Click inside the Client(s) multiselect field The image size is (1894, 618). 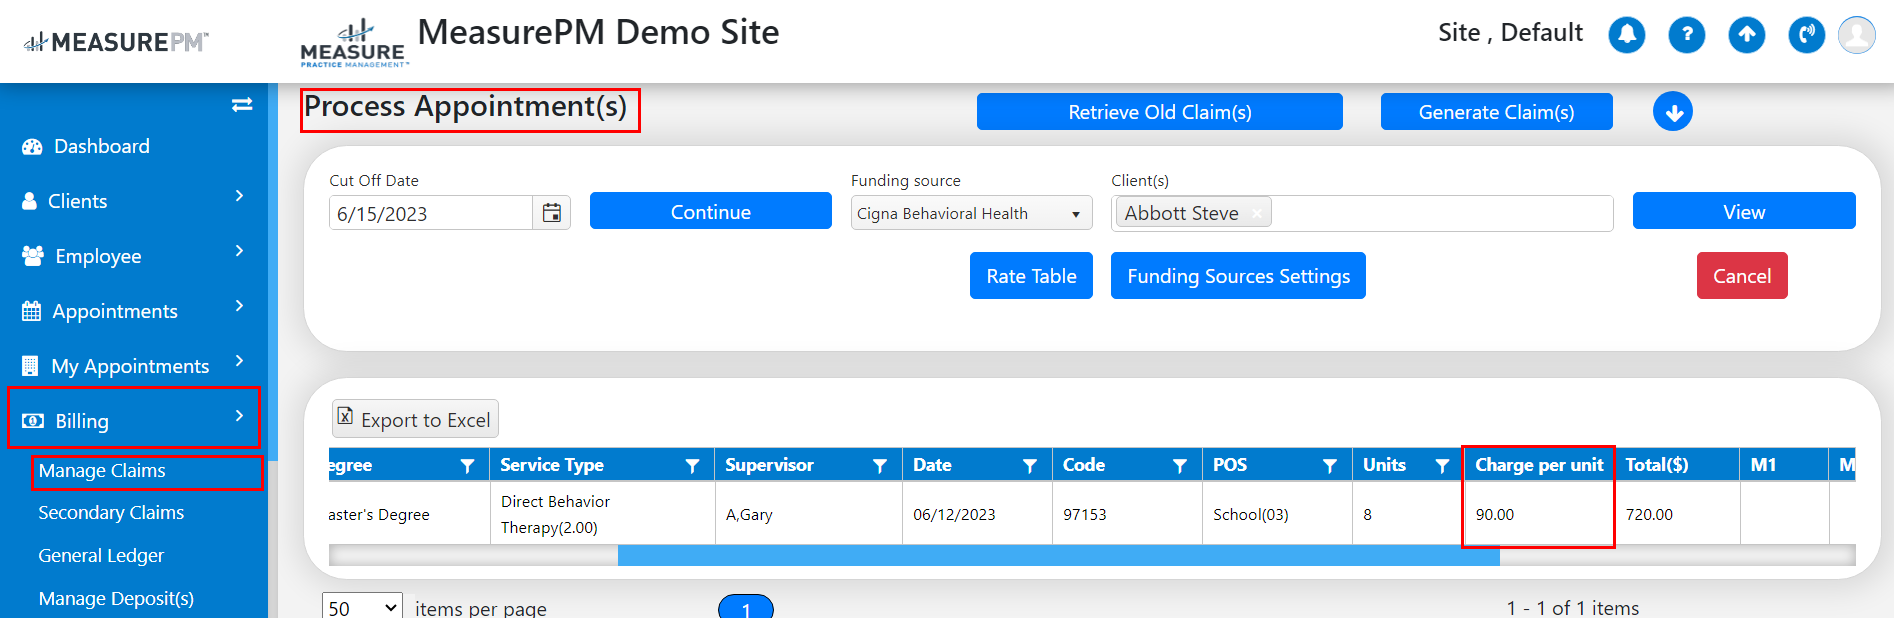click(x=1440, y=213)
